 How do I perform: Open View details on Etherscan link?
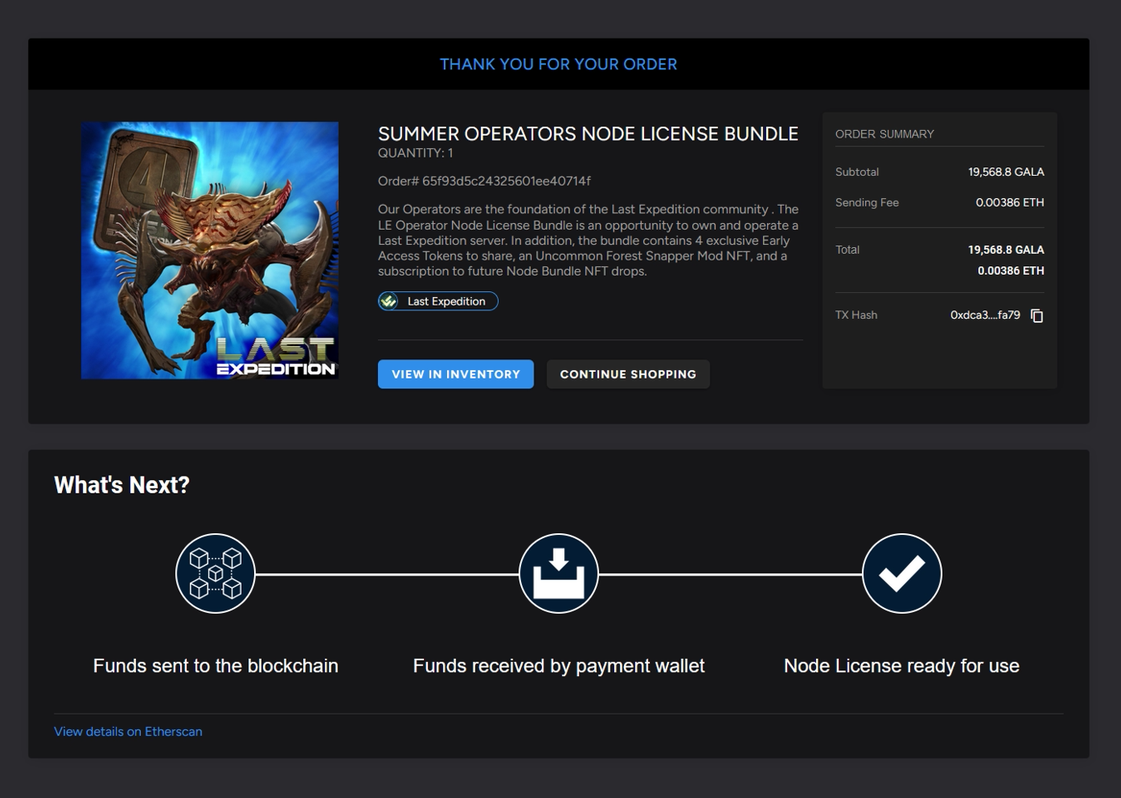coord(128,732)
